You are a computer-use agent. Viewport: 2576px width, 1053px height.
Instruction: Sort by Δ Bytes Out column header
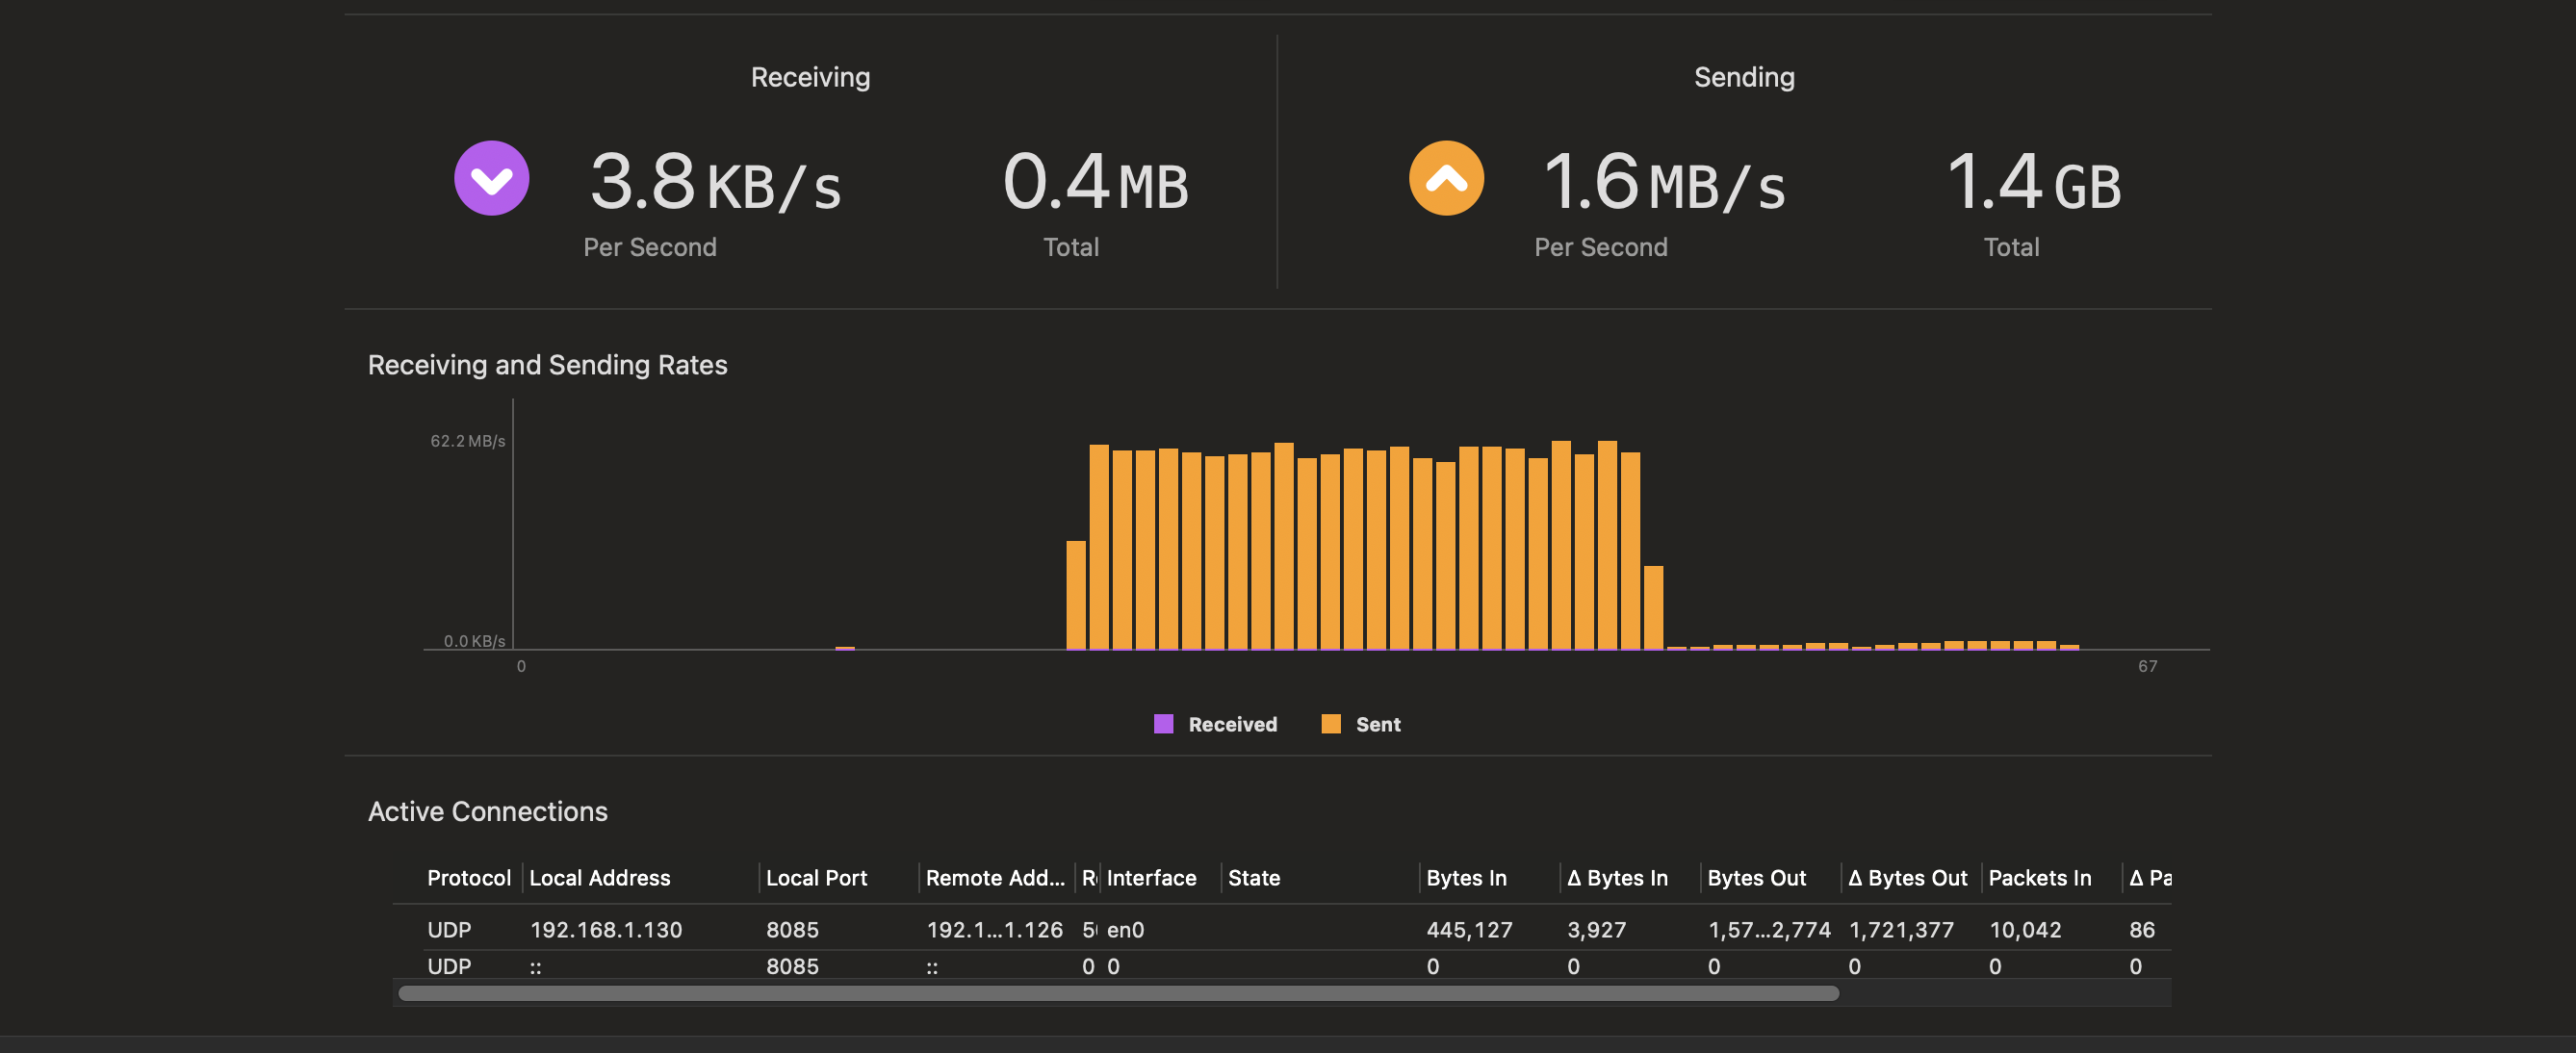1907,878
